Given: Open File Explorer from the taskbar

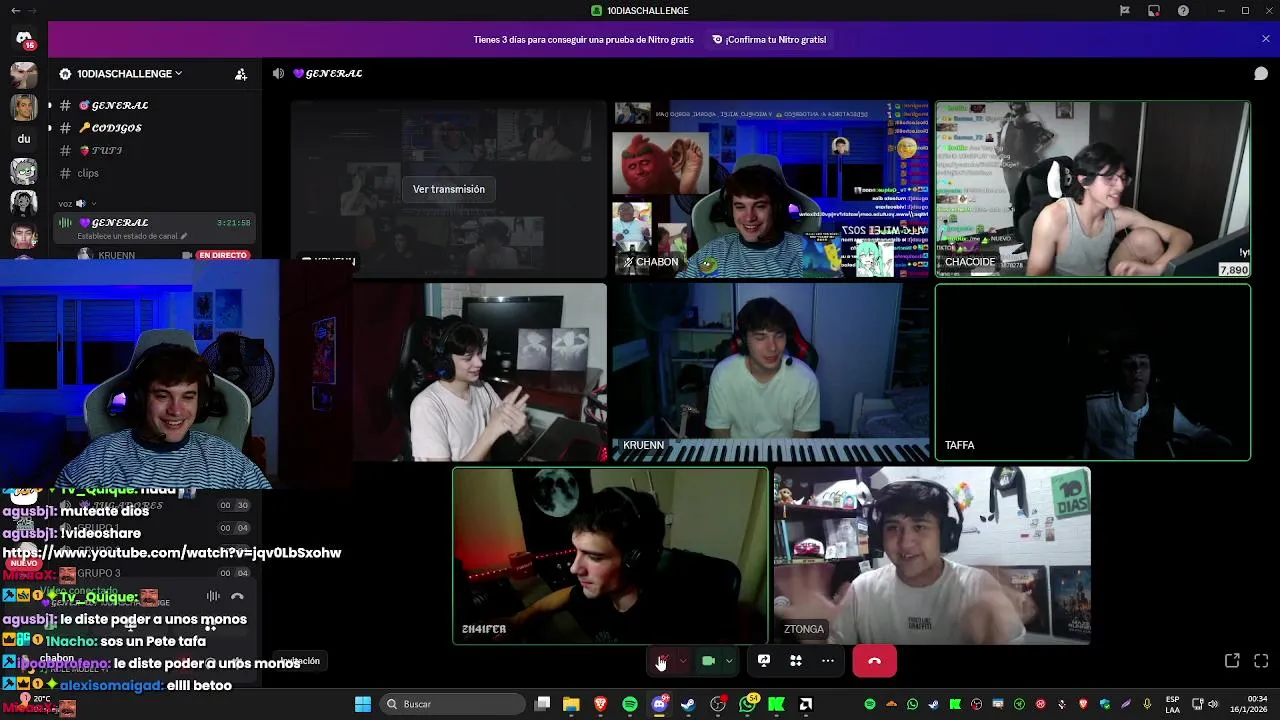Looking at the screenshot, I should point(571,704).
